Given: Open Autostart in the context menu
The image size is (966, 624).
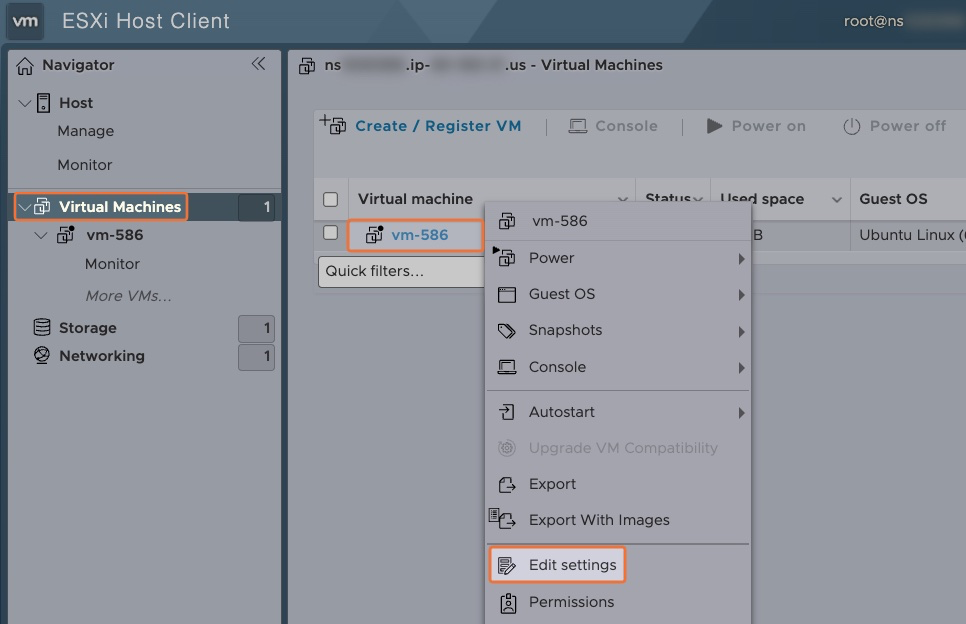Looking at the screenshot, I should coord(619,412).
